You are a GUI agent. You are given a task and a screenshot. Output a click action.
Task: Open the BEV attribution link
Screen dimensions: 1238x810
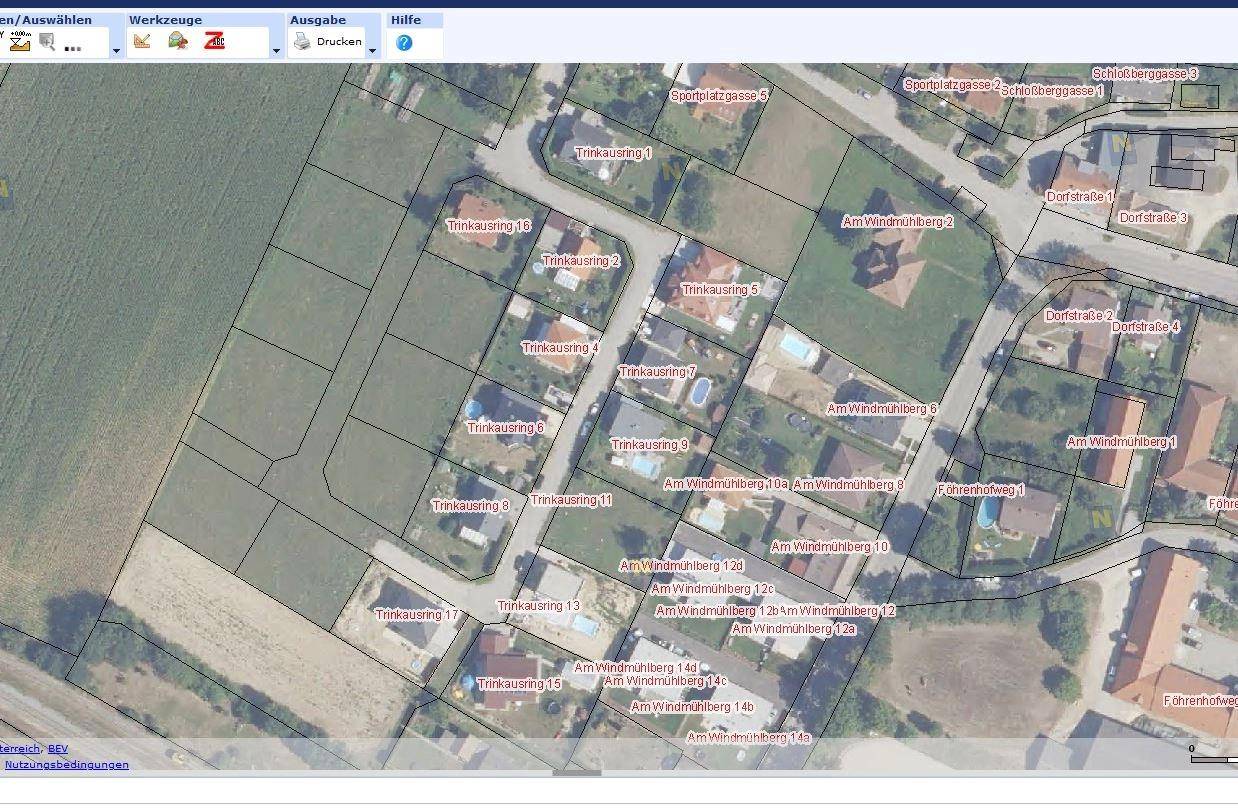(x=58, y=748)
